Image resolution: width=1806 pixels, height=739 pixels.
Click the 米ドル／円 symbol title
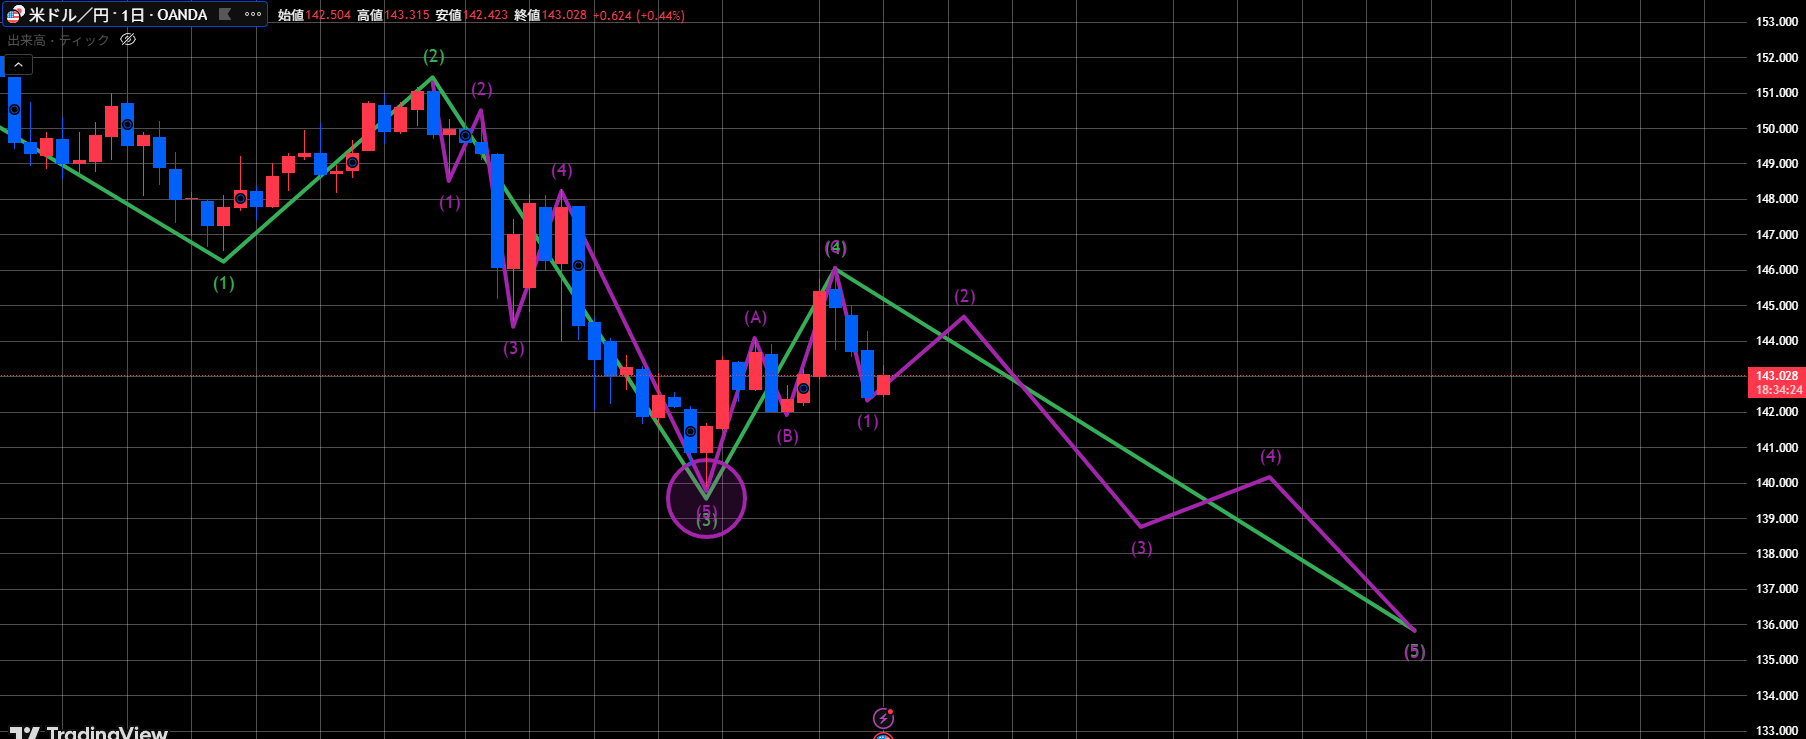point(70,15)
